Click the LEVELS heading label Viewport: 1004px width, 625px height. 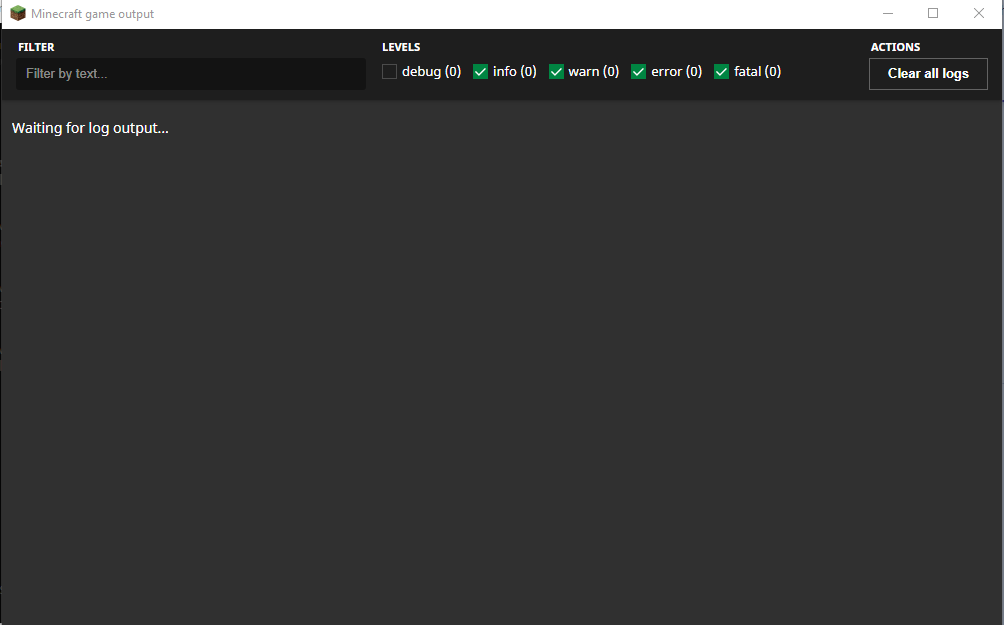(401, 47)
